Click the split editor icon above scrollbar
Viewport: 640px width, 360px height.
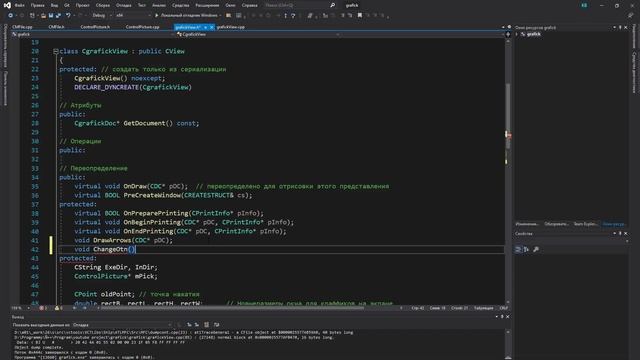pyautogui.click(x=508, y=35)
